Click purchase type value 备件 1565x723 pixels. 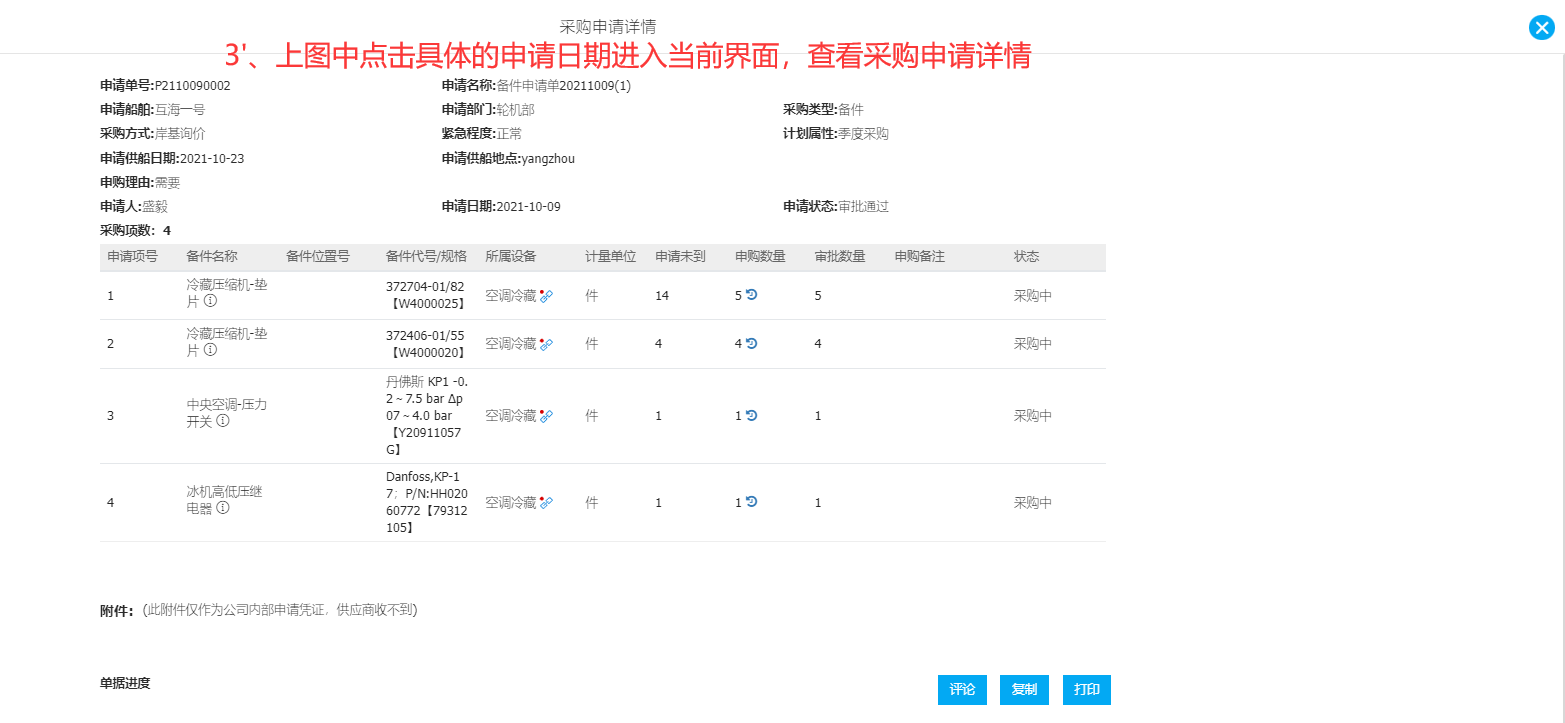coord(850,110)
